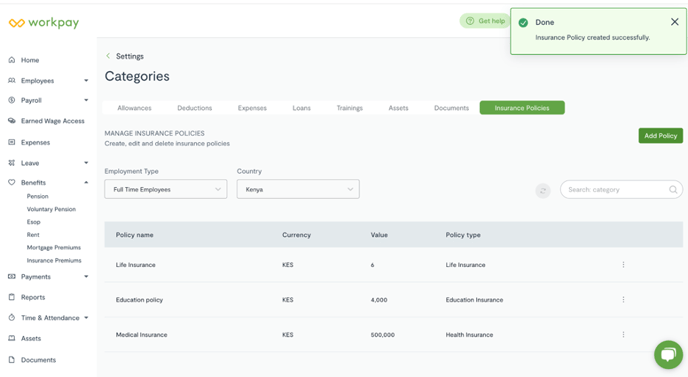The image size is (688, 377).
Task: Switch to the Deductions tab
Action: pos(194,108)
